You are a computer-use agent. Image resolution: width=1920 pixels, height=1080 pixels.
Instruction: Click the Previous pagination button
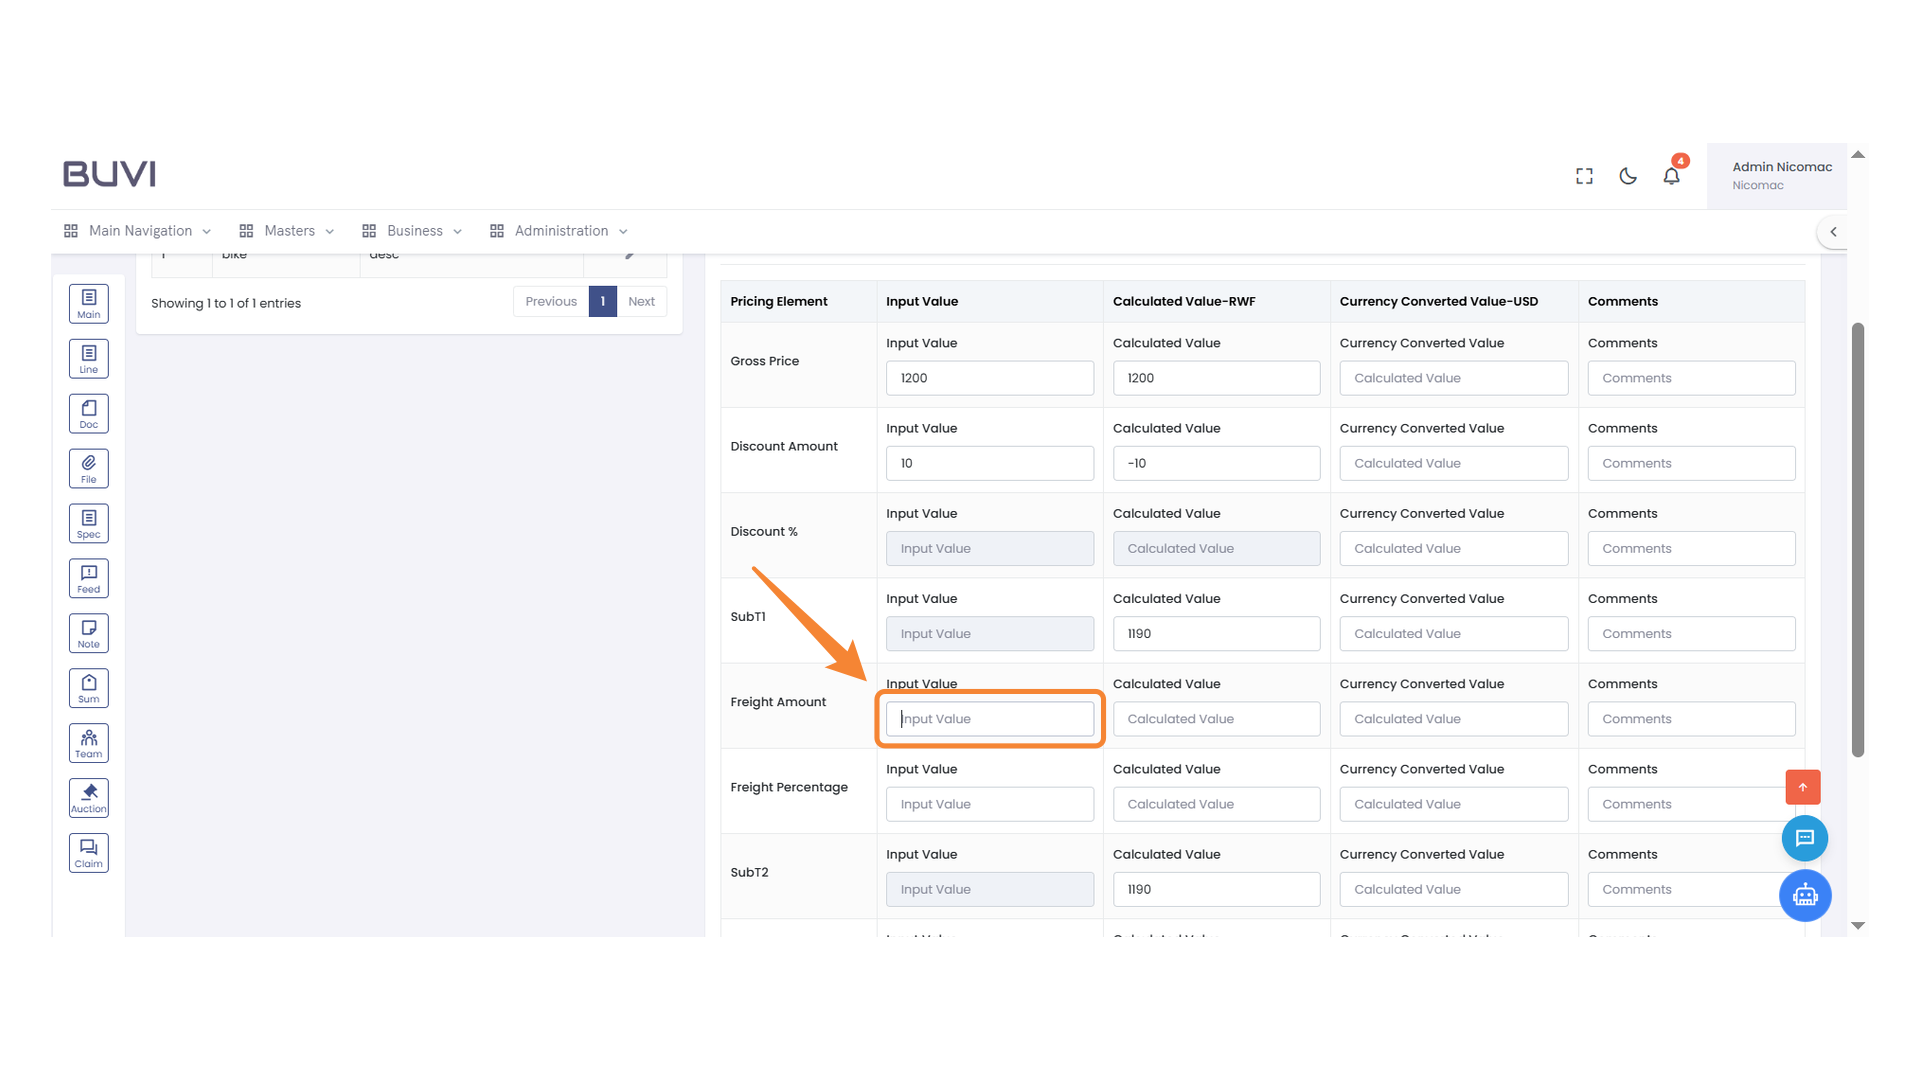pyautogui.click(x=551, y=301)
